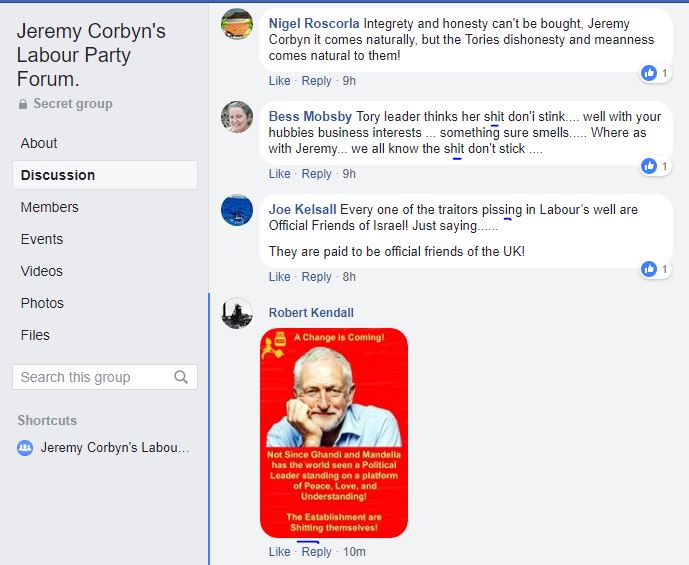Reply to Joe Kelsall's comment
The height and width of the screenshot is (565, 689).
tap(316, 277)
